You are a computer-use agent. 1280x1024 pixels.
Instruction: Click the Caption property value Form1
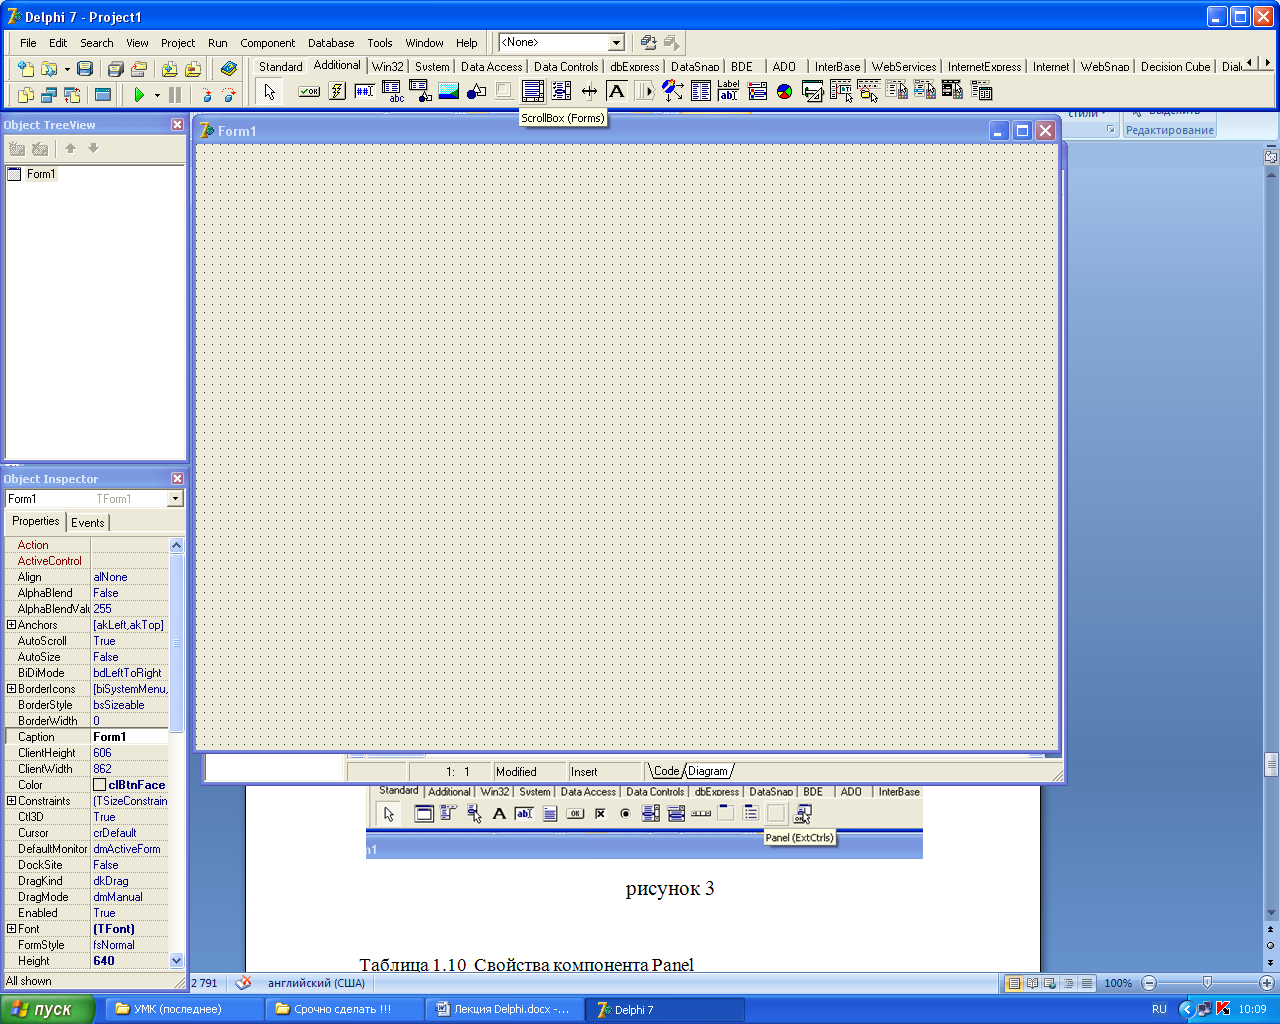[x=130, y=737]
